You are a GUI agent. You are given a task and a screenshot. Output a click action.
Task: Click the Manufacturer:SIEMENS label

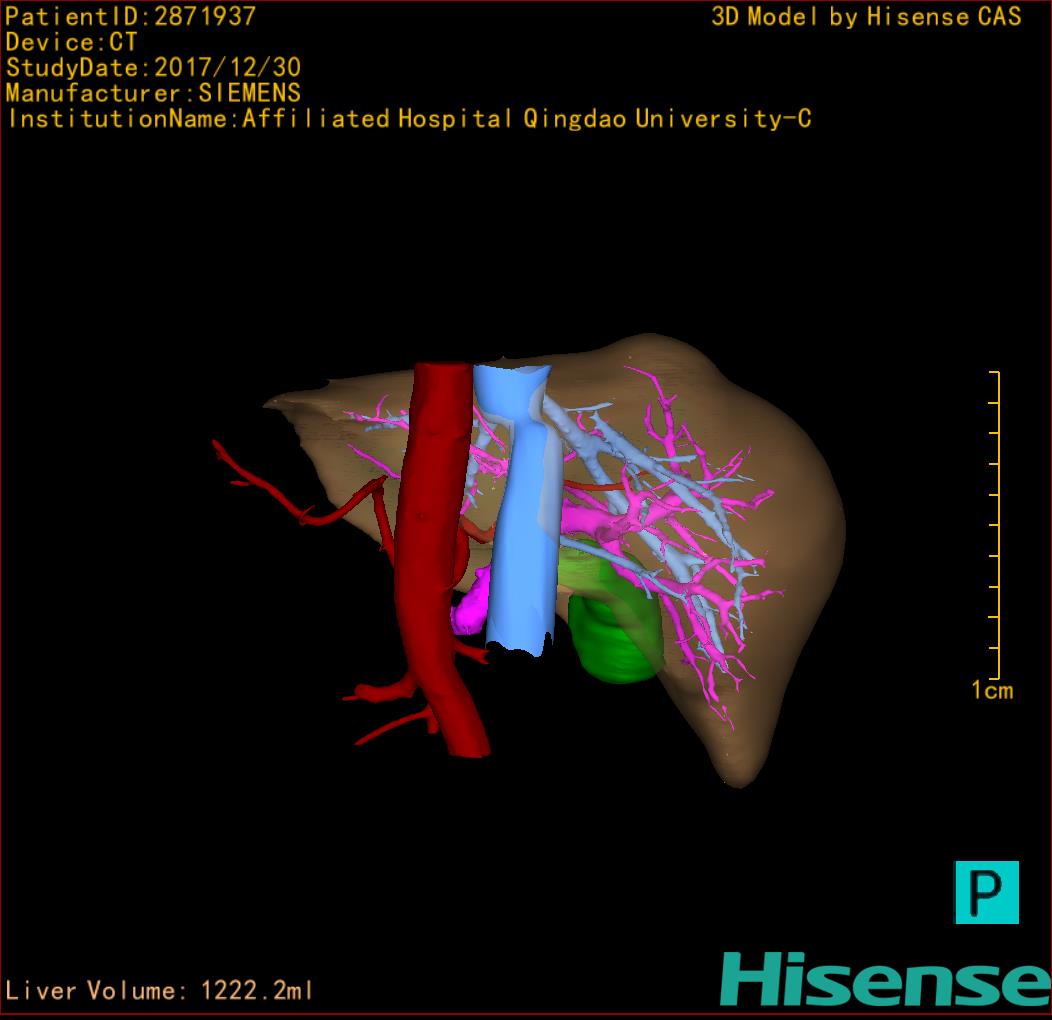click(x=153, y=93)
